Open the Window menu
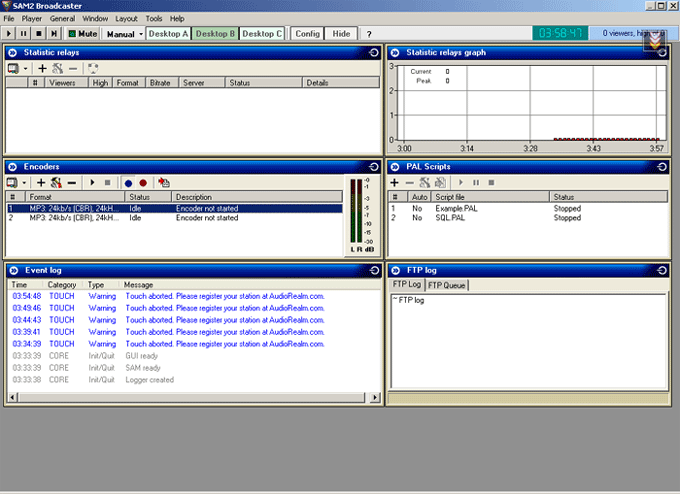The width and height of the screenshot is (680, 494). click(95, 19)
